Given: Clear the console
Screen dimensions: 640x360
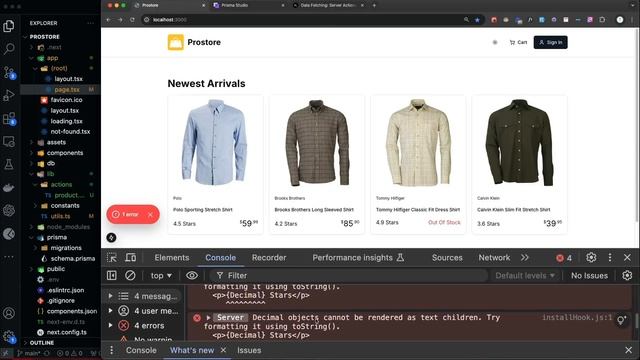Looking at the screenshot, I should click(x=130, y=276).
